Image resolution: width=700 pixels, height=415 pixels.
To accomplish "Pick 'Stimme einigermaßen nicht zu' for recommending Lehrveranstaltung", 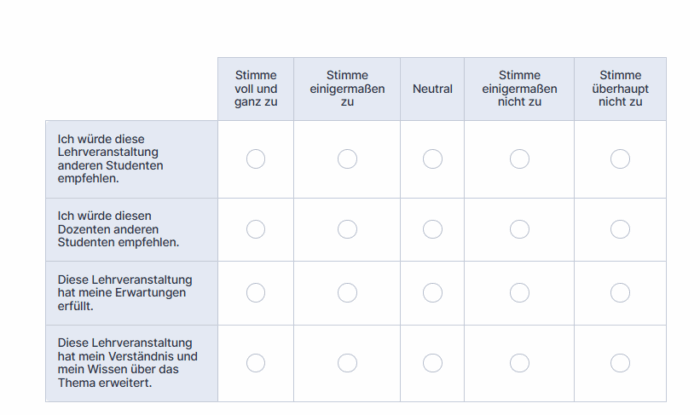I will click(x=519, y=159).
